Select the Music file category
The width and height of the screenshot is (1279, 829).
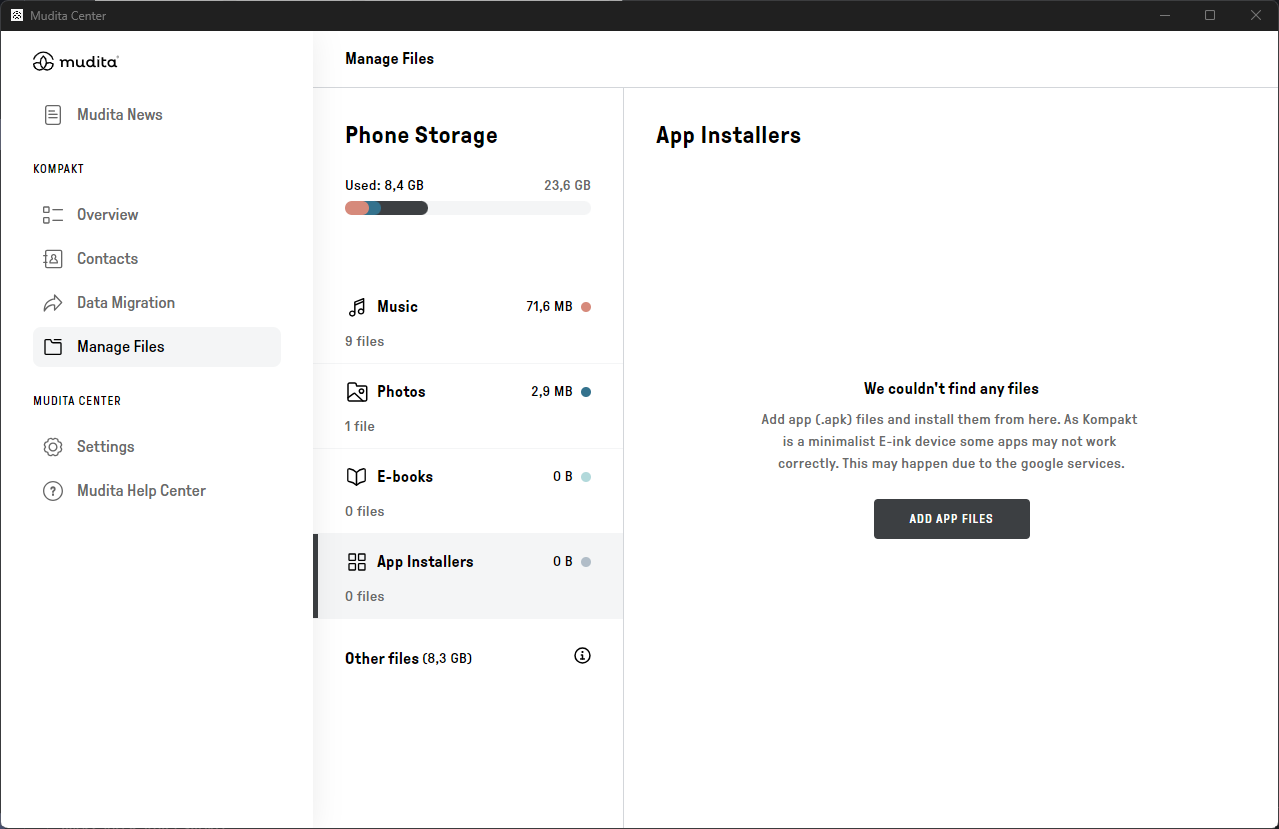point(468,321)
